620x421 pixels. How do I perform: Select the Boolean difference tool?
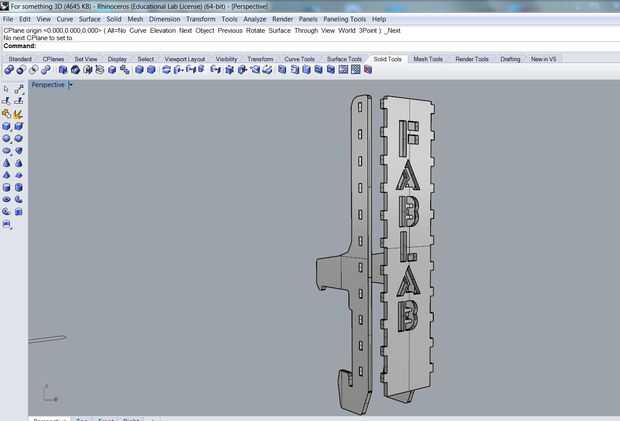(x=21, y=70)
